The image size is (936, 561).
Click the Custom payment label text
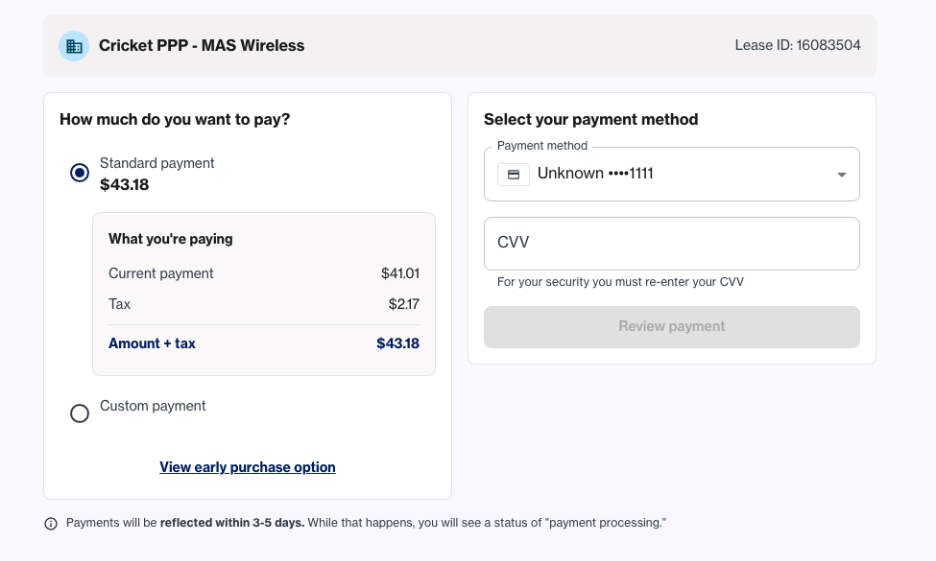153,406
